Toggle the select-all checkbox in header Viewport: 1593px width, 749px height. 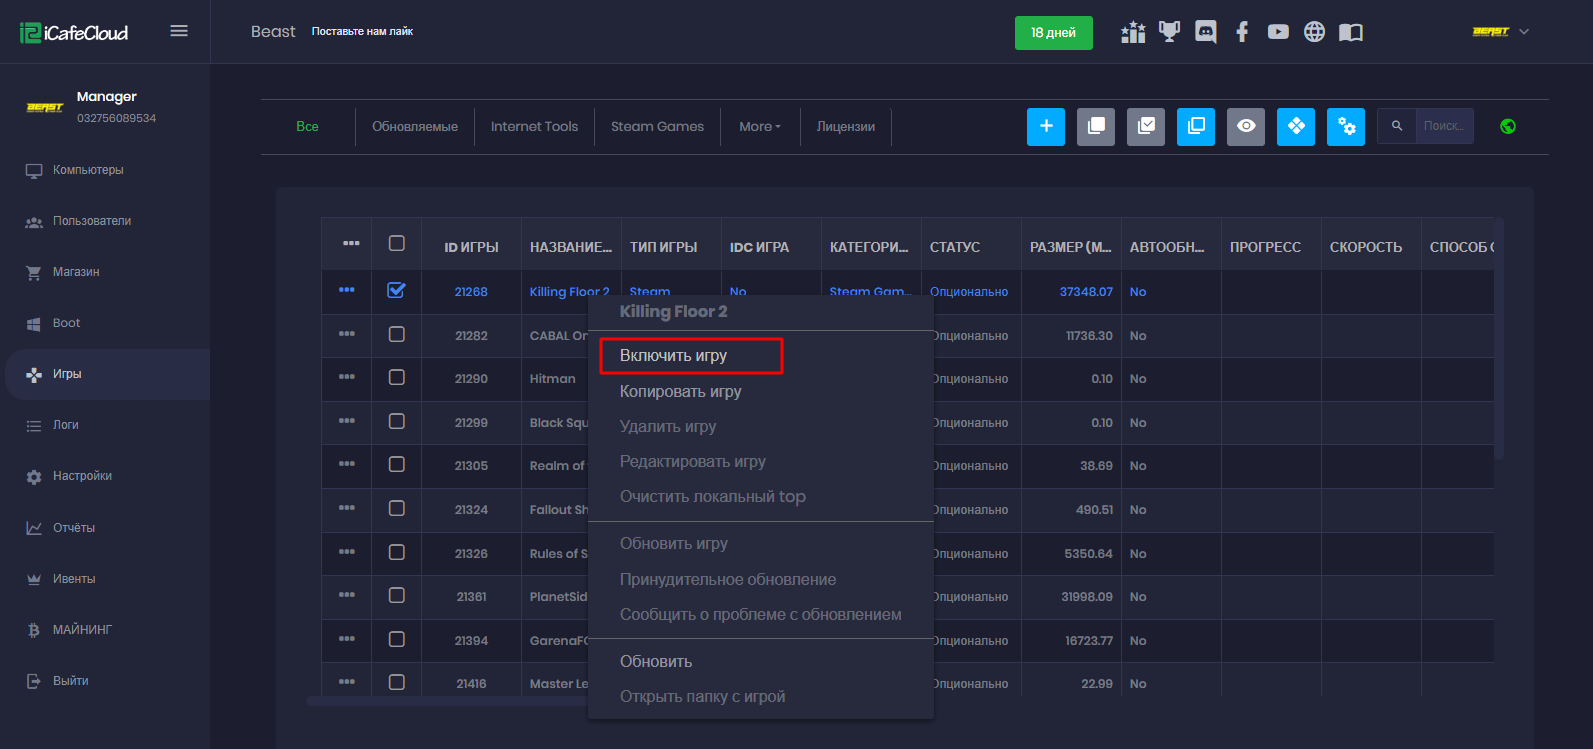tap(397, 243)
